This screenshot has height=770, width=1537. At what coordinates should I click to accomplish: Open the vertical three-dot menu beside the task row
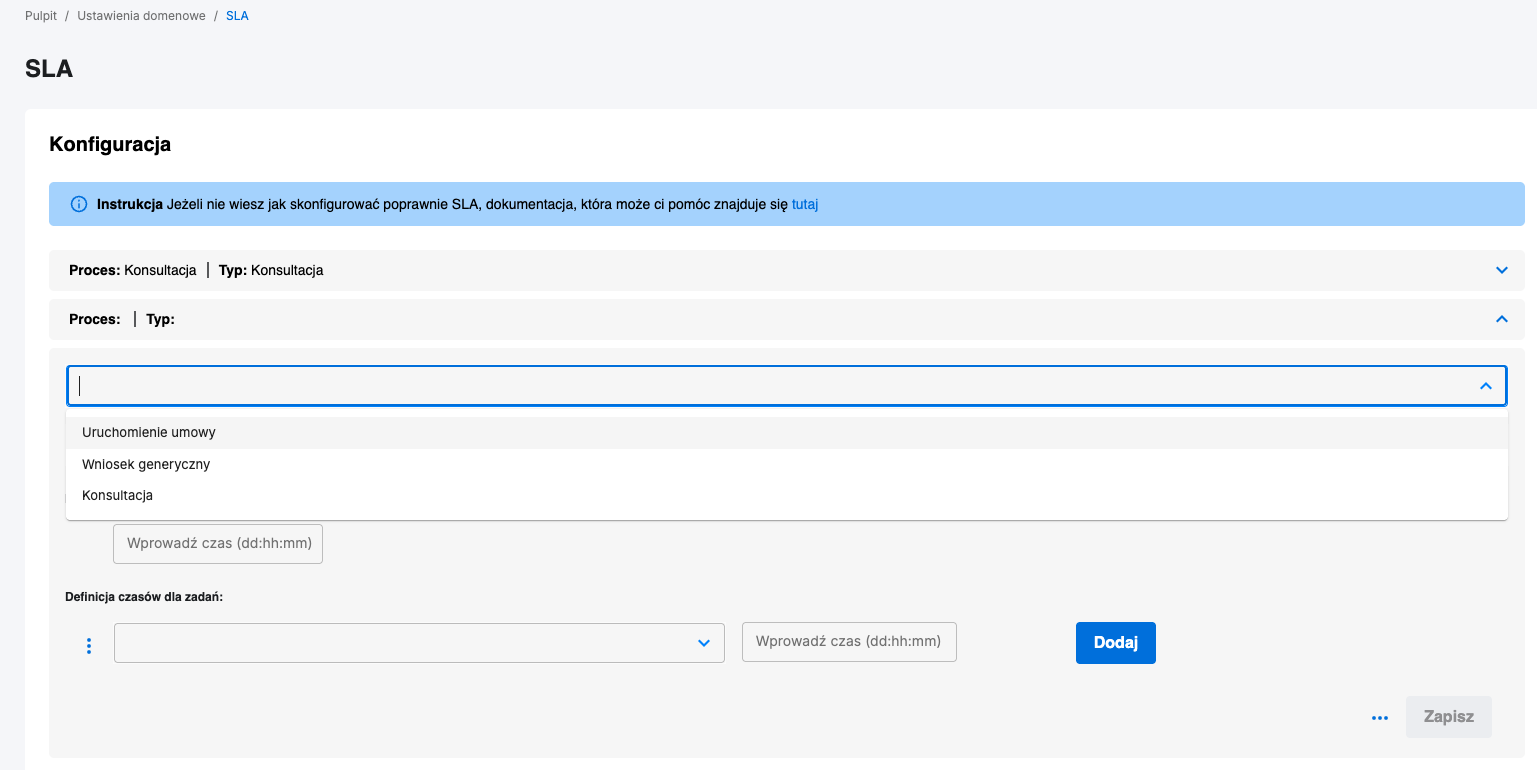89,646
